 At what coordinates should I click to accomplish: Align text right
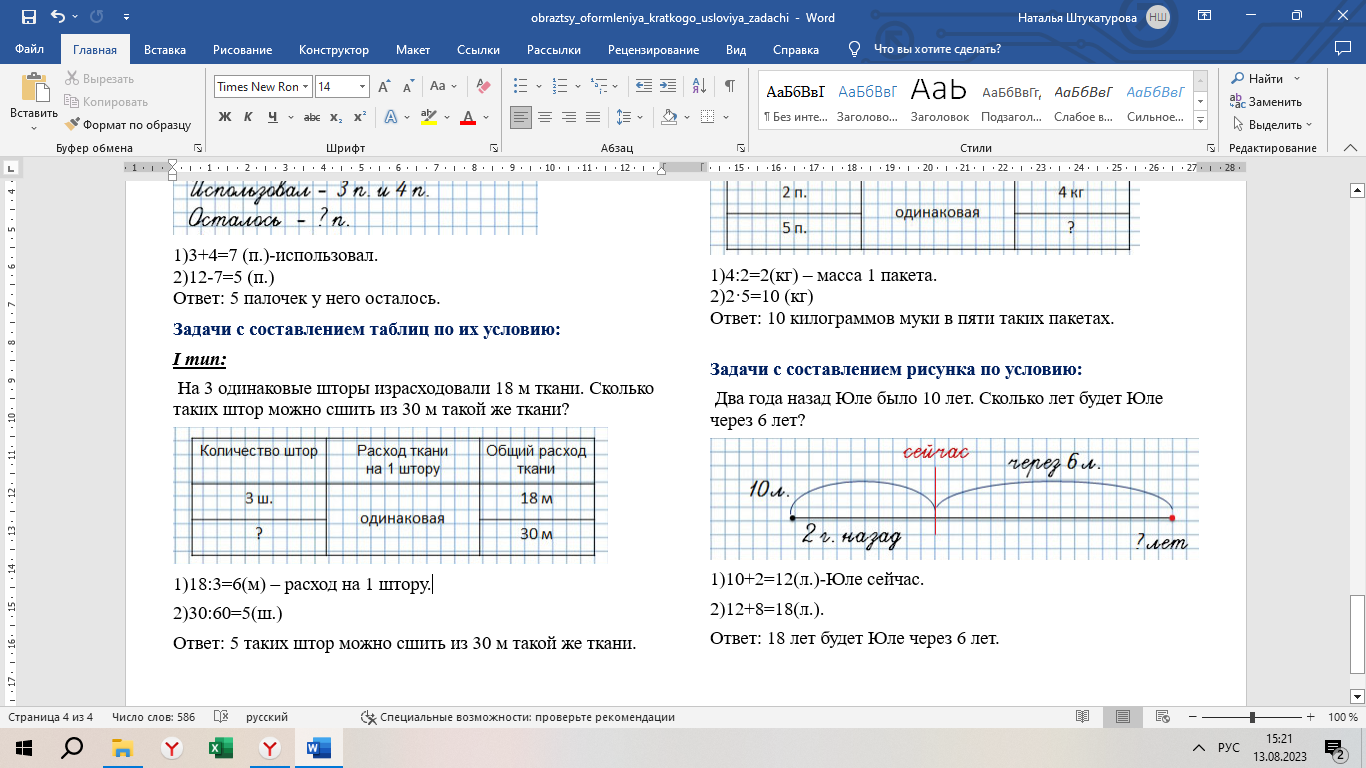(569, 117)
